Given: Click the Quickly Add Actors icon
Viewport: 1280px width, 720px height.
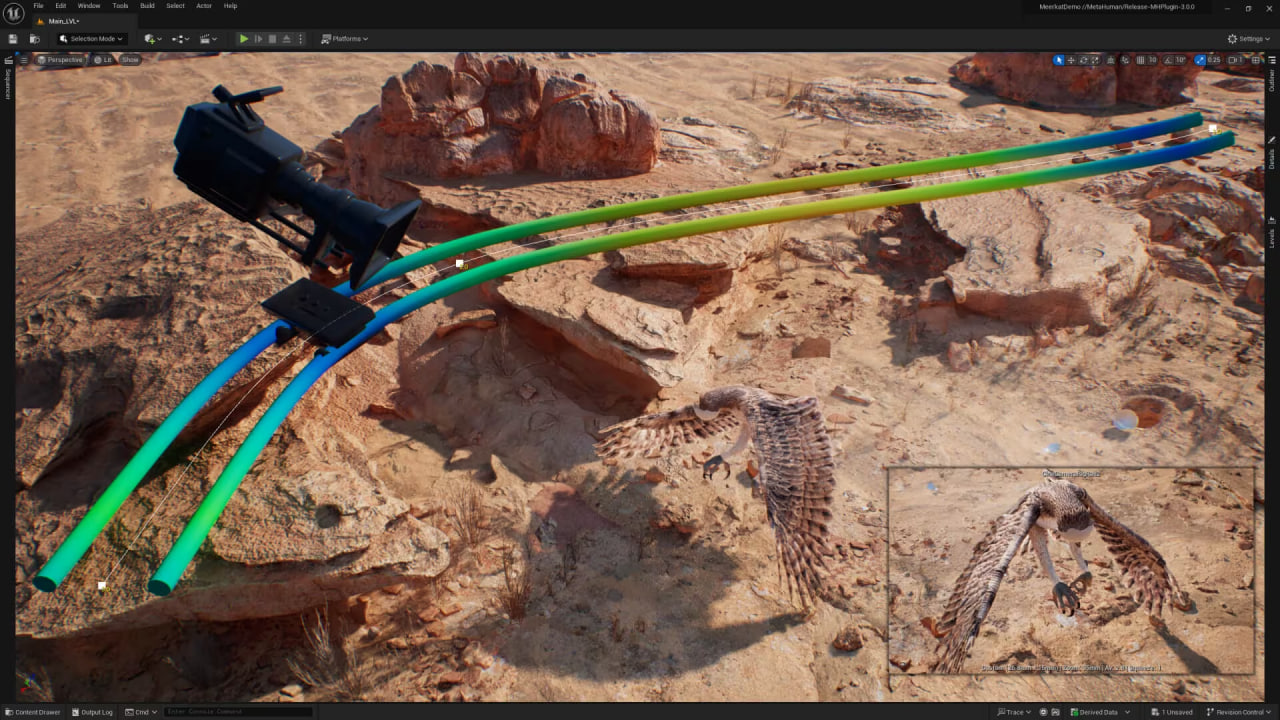Looking at the screenshot, I should (x=150, y=38).
